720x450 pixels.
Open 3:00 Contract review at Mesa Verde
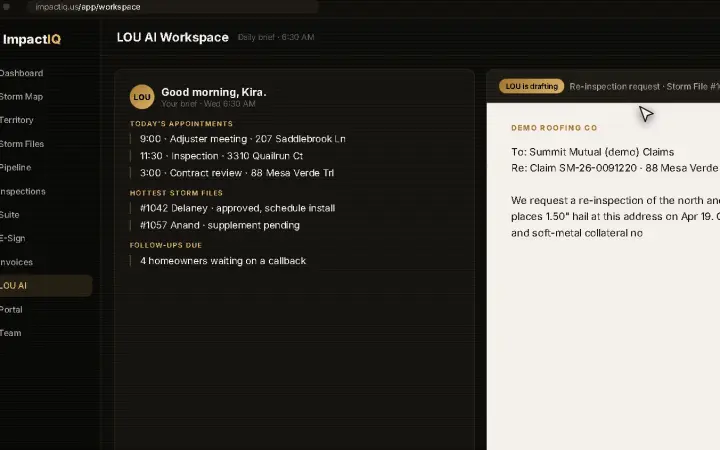click(x=237, y=173)
